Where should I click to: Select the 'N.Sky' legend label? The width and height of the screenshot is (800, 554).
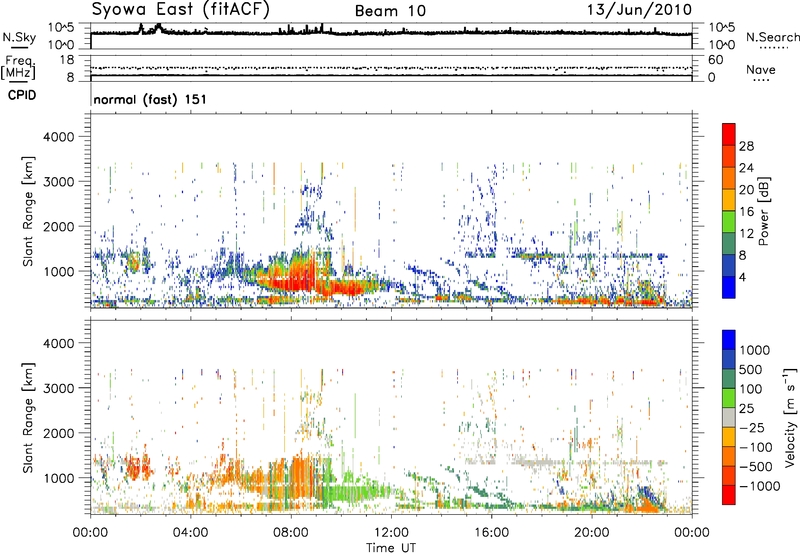coord(19,37)
